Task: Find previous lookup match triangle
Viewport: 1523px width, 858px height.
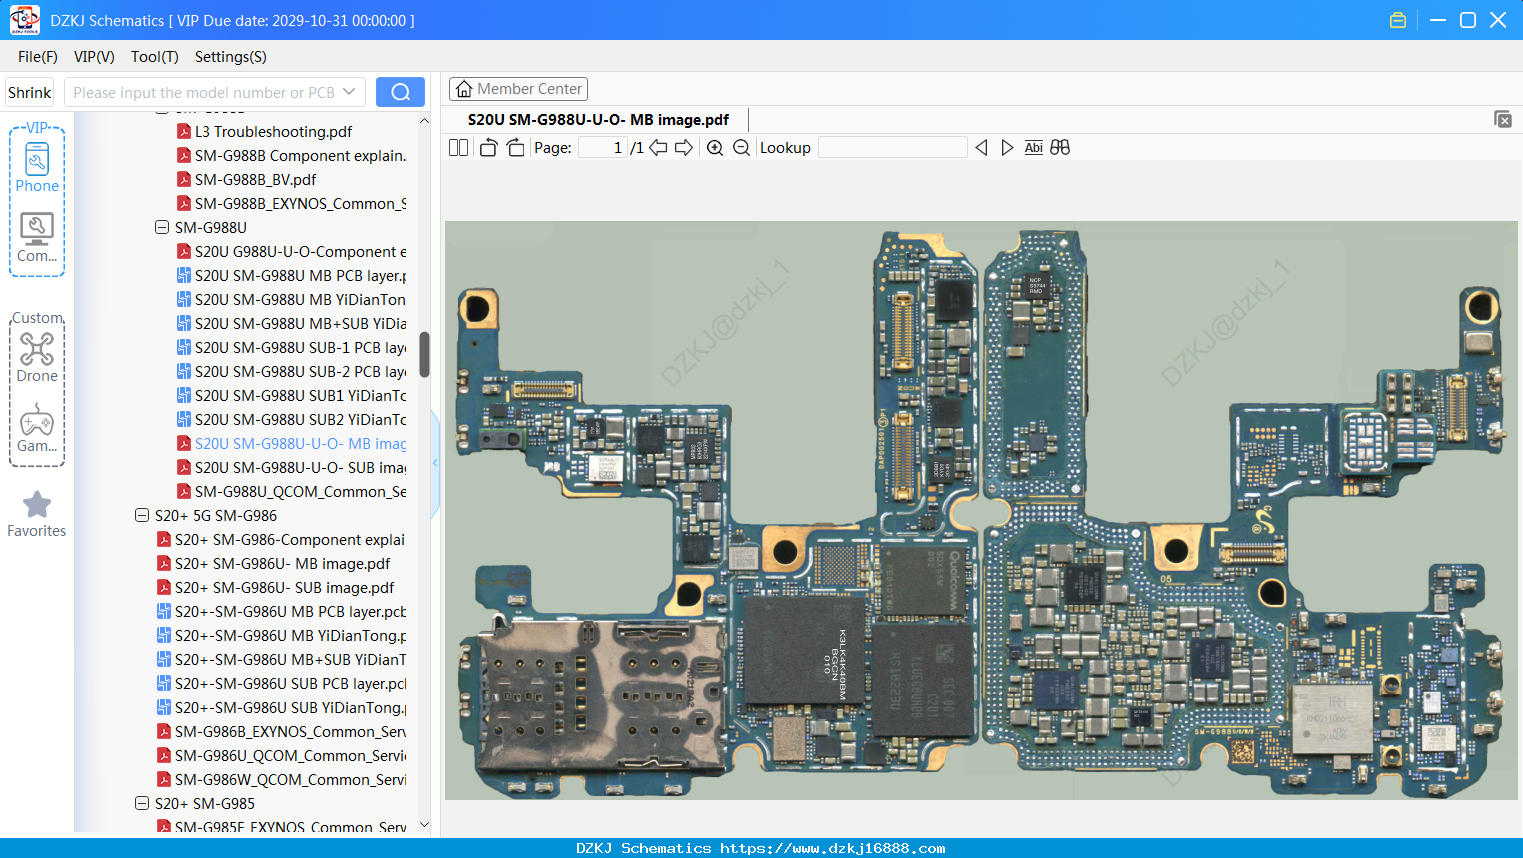Action: pyautogui.click(x=981, y=148)
